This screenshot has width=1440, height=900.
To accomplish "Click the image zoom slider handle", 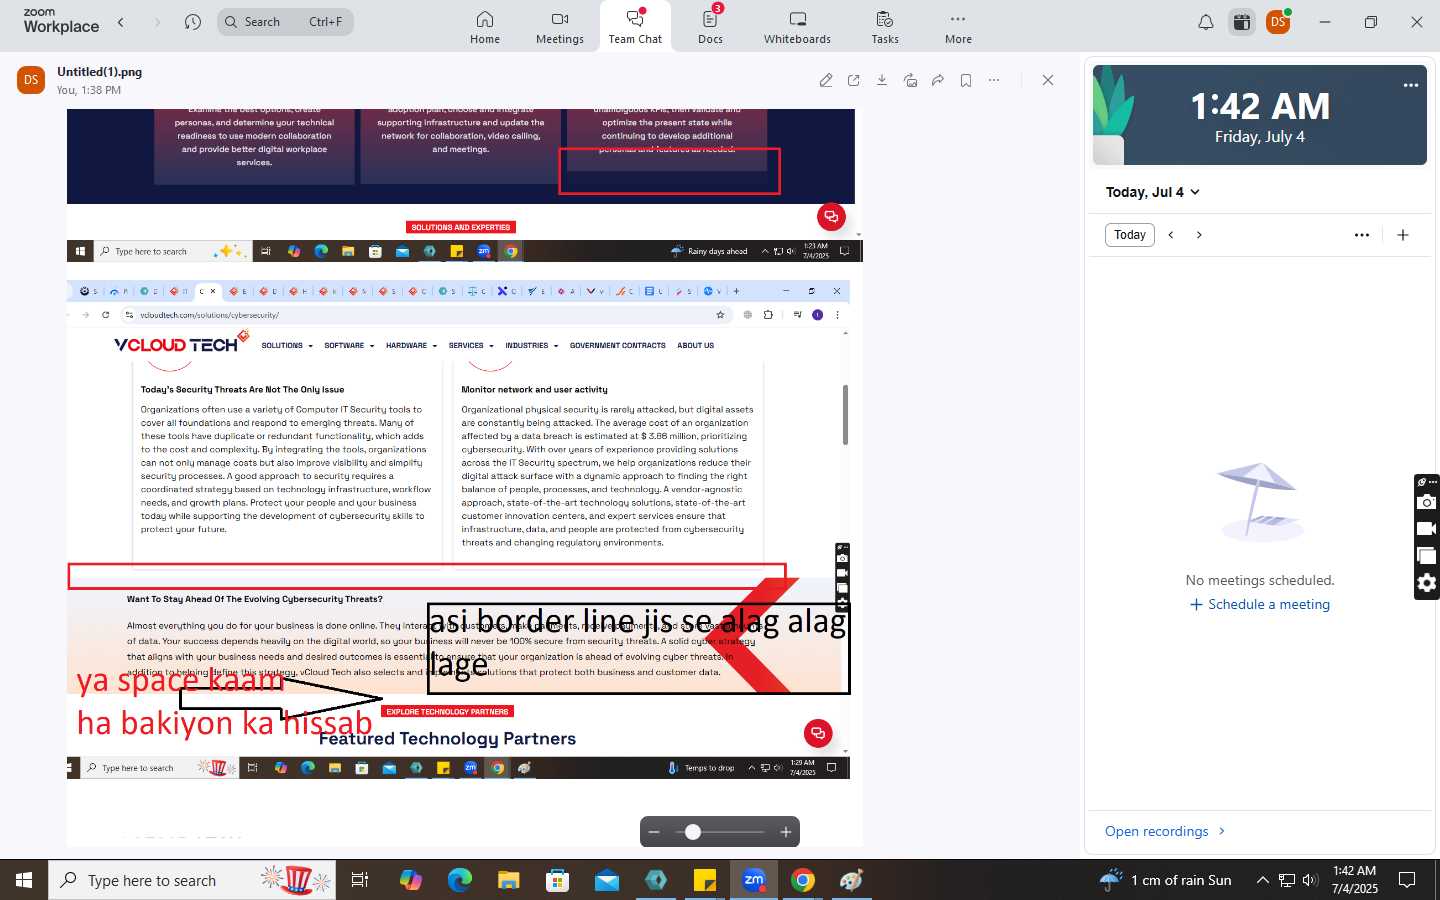I will 693,832.
